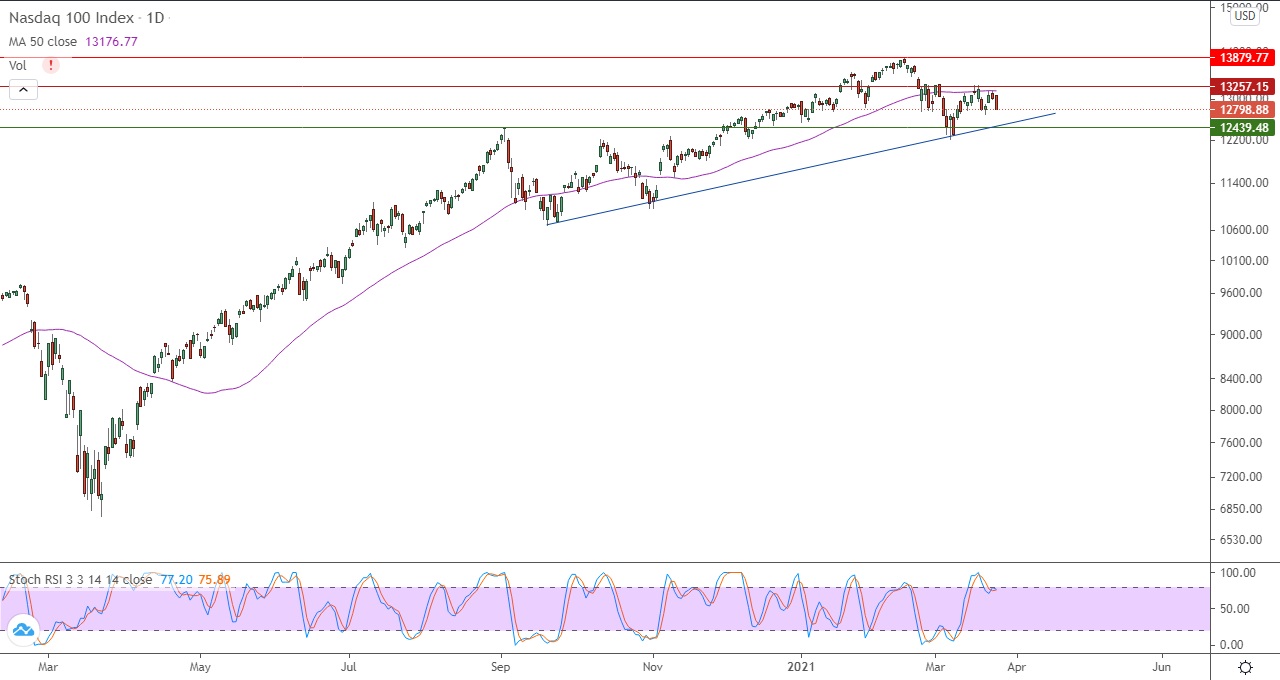Select the MA 50 close indicator label
This screenshot has height=680, width=1280.
click(x=45, y=42)
